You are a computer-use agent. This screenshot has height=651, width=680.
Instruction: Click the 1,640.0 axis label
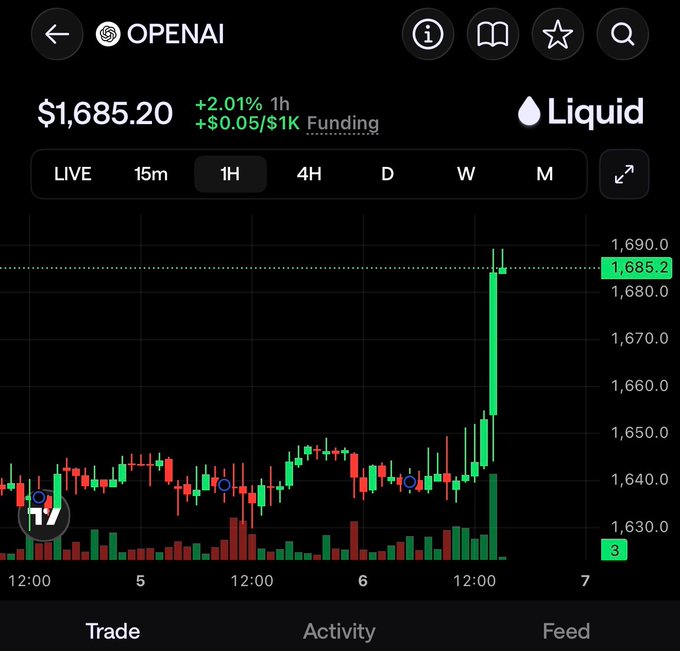(x=640, y=480)
